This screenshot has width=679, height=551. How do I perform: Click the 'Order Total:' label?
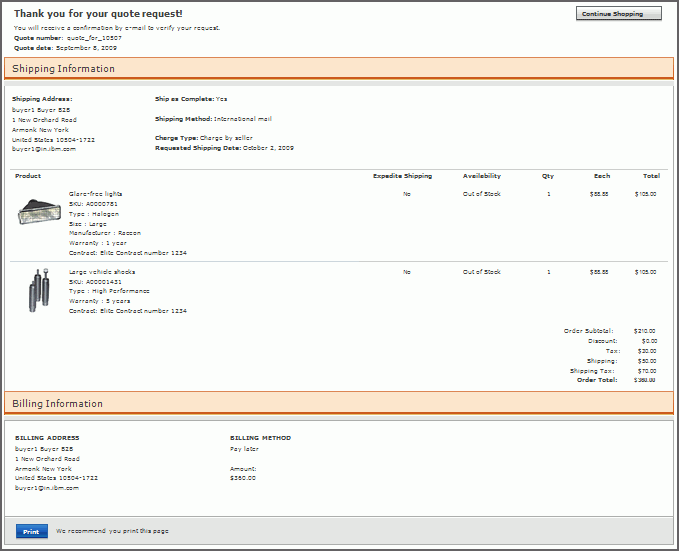(x=597, y=379)
